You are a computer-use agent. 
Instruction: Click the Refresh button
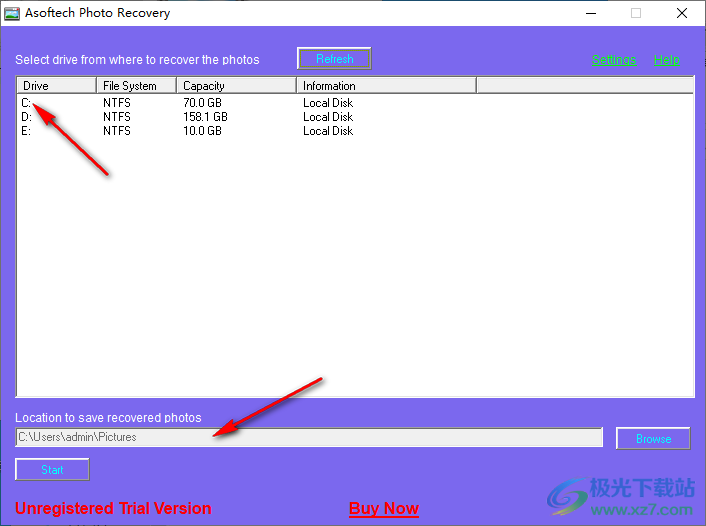(x=334, y=59)
